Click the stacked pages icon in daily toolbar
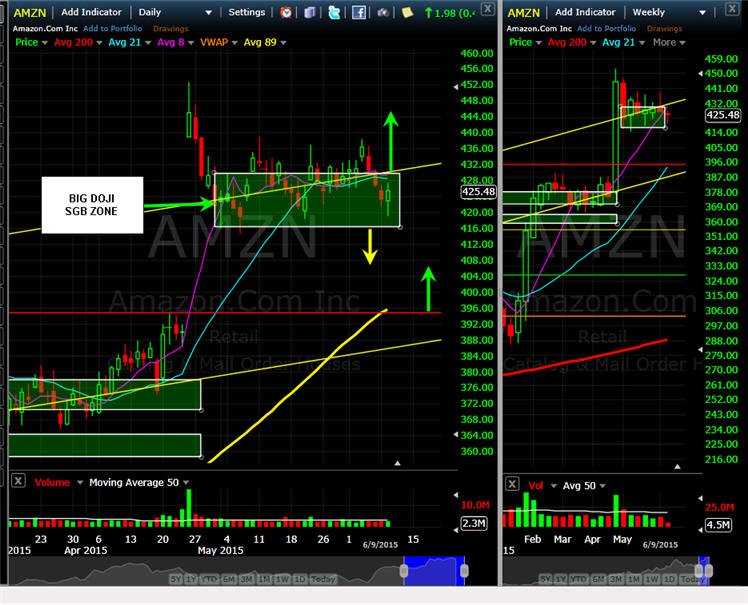Screen dimensions: 748x605 point(310,12)
